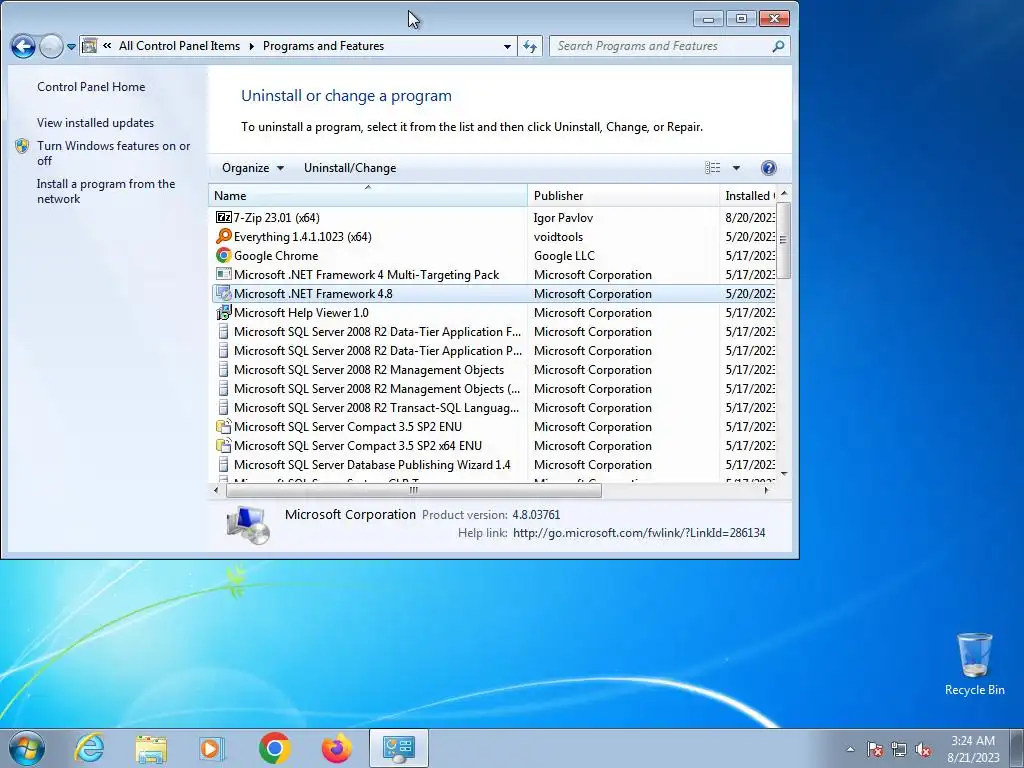Launch Firefox from the taskbar
Screen dimensions: 1024x768
coord(336,748)
